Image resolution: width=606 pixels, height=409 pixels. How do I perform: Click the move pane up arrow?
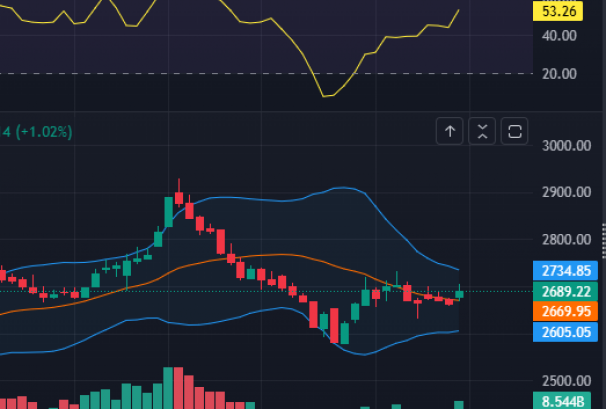pyautogui.click(x=449, y=131)
